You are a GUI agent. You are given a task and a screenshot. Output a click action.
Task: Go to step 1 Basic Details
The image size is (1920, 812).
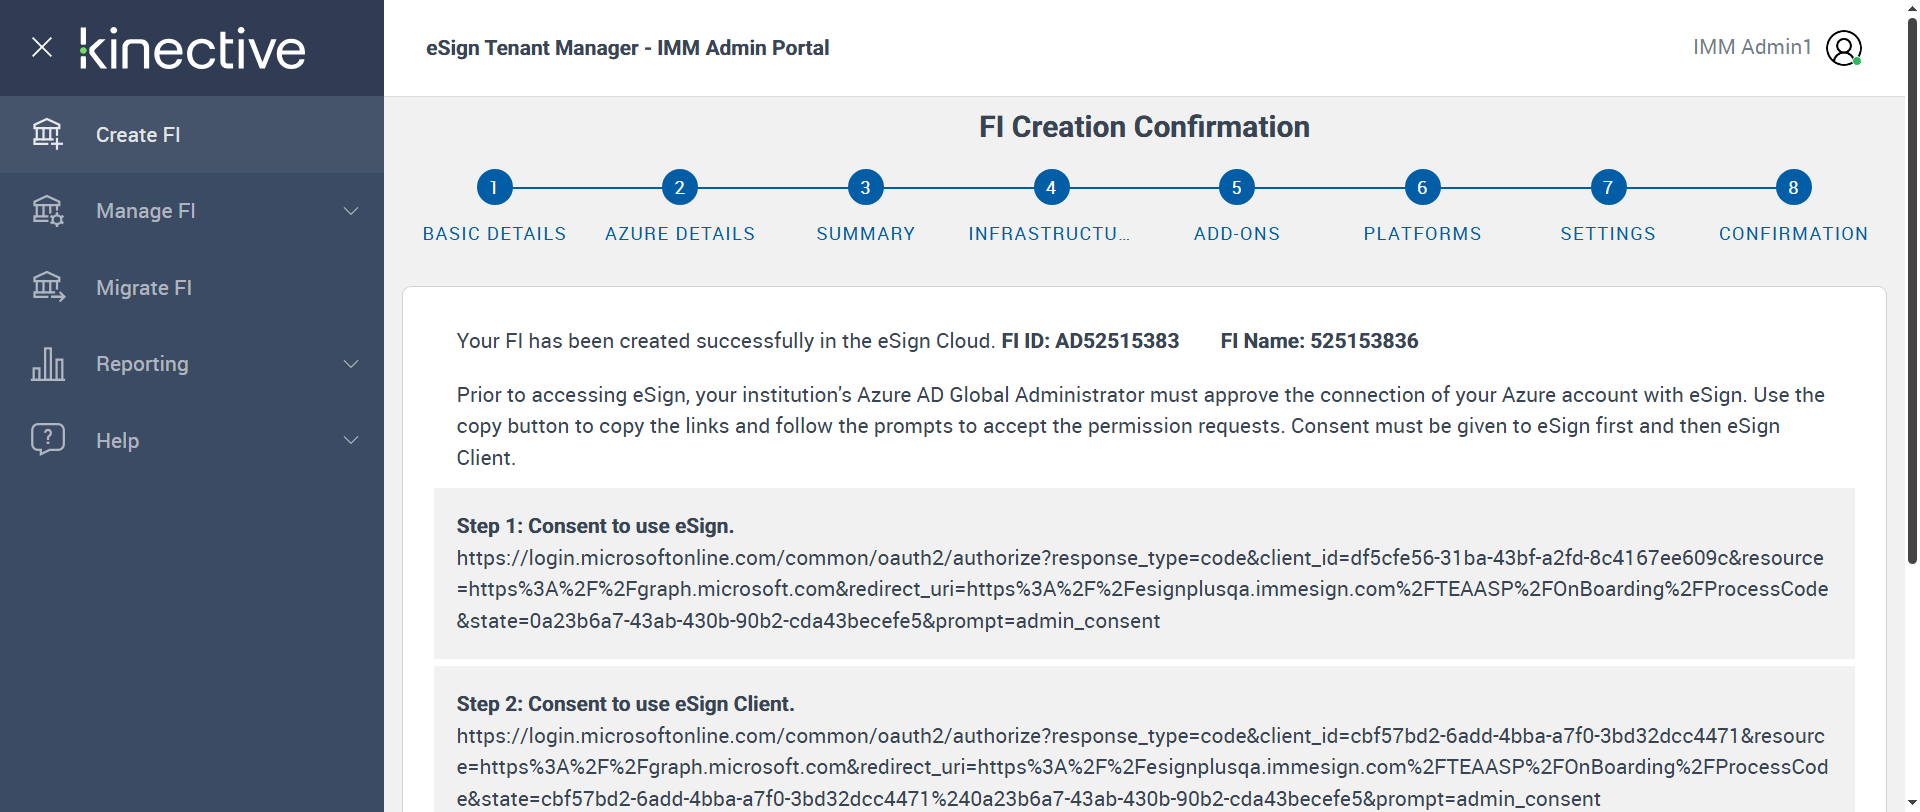494,187
